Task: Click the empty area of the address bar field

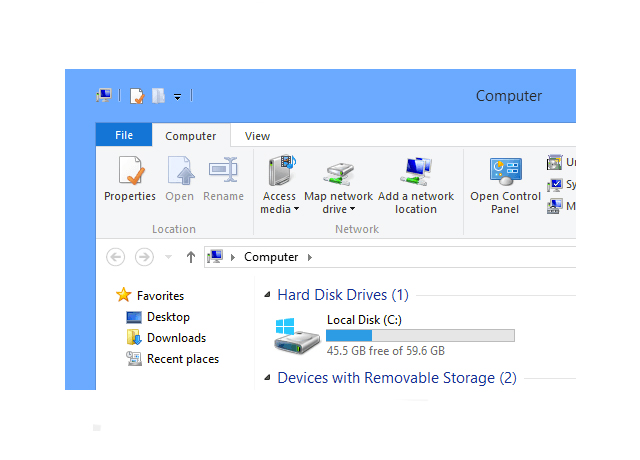Action: pyautogui.click(x=445, y=257)
